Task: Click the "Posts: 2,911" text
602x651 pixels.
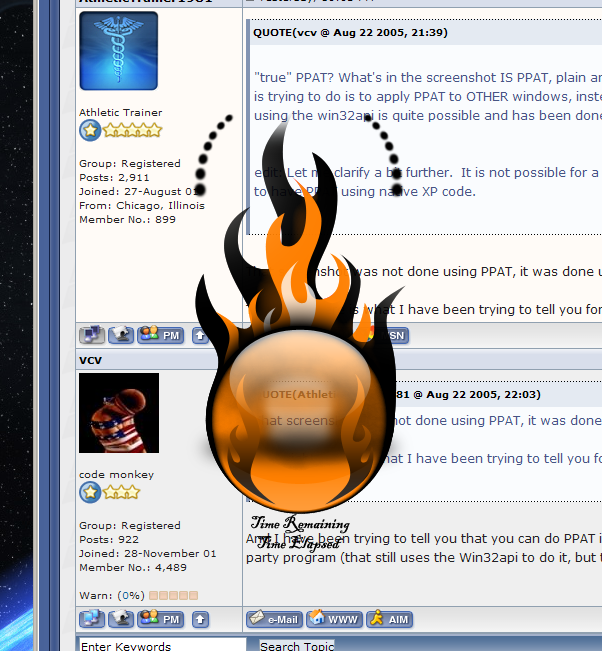Action: coord(114,177)
